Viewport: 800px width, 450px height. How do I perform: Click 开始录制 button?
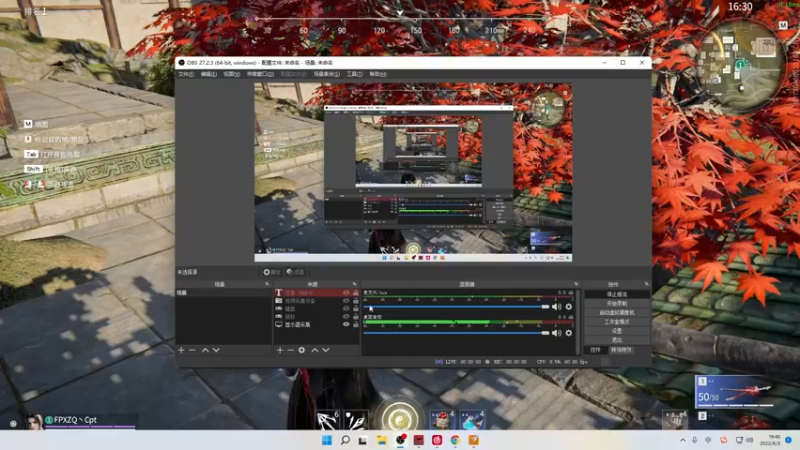pos(617,304)
